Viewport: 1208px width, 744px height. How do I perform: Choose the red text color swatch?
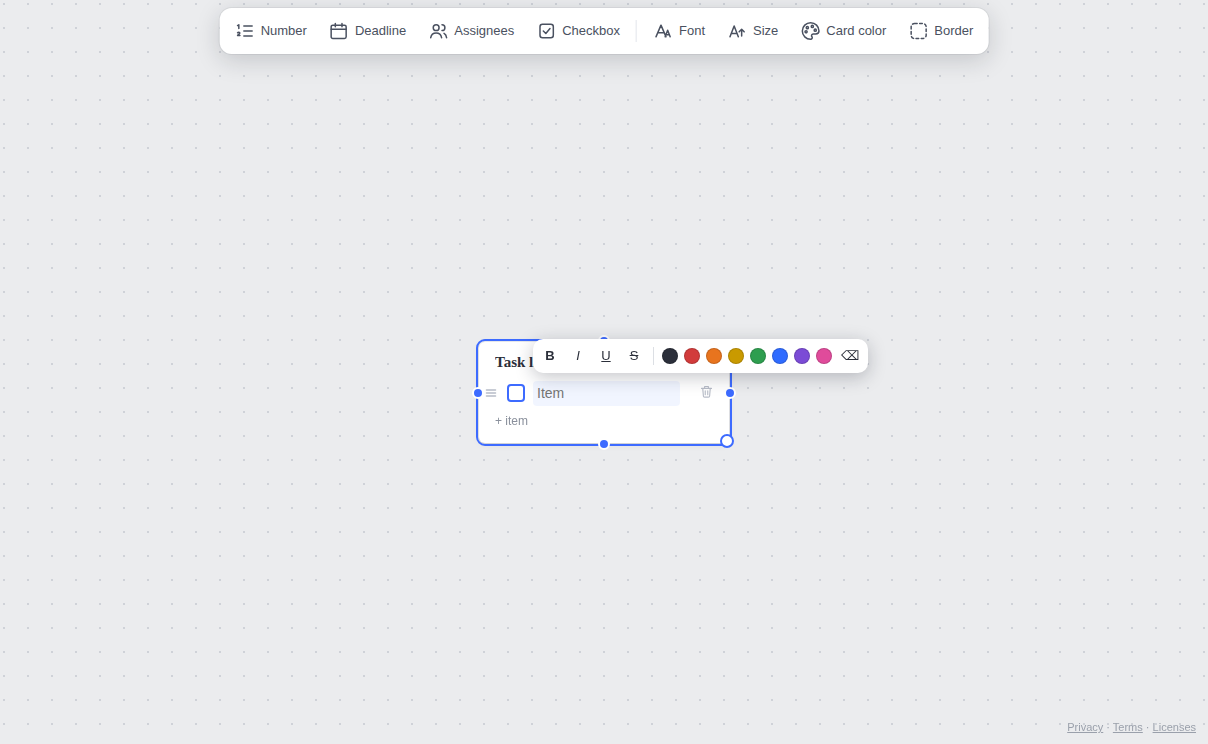coord(692,356)
